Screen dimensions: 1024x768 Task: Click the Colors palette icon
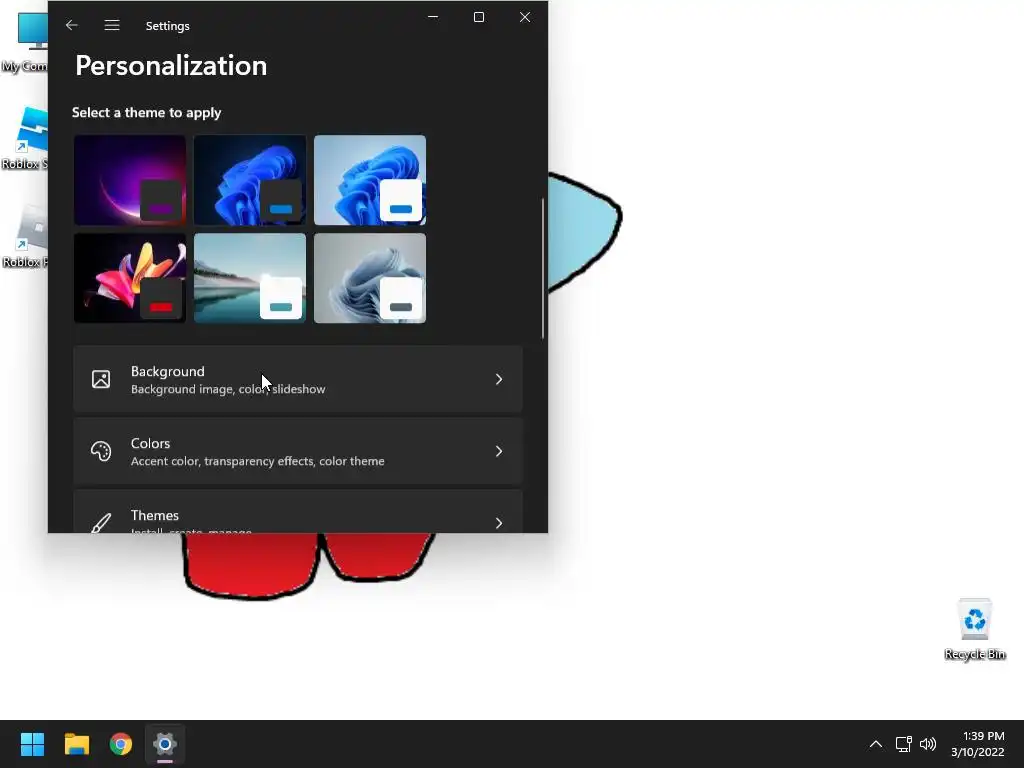pos(101,451)
